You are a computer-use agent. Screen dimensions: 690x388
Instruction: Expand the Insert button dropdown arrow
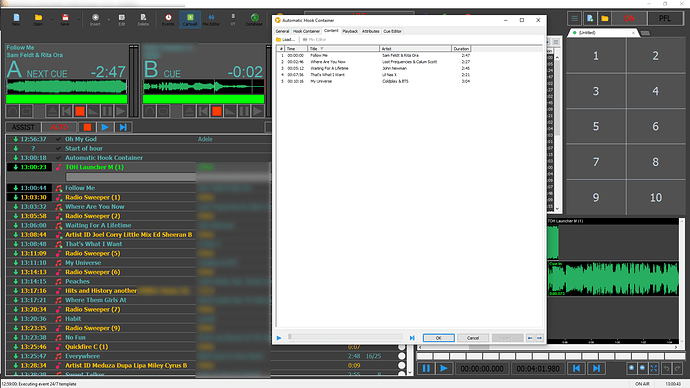click(108, 19)
